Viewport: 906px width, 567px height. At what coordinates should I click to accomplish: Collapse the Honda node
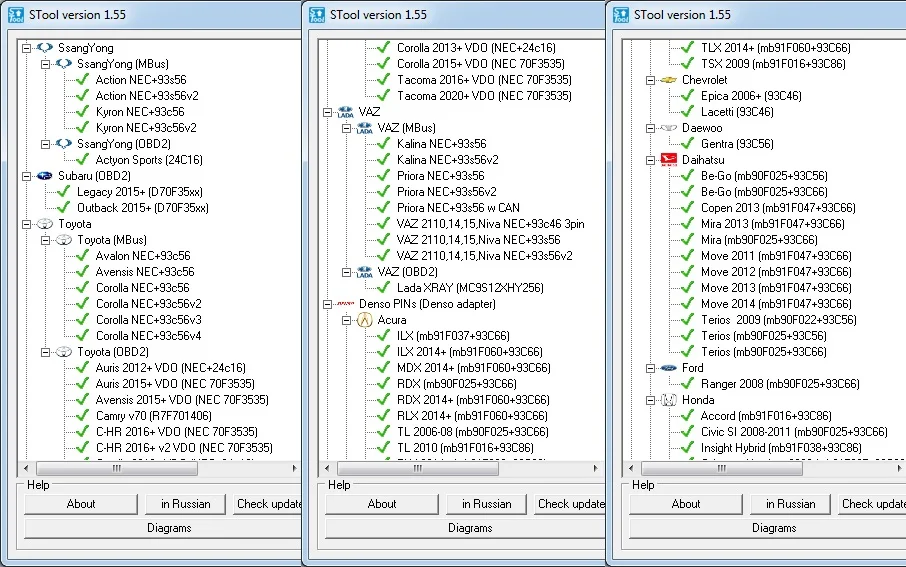pyautogui.click(x=651, y=400)
